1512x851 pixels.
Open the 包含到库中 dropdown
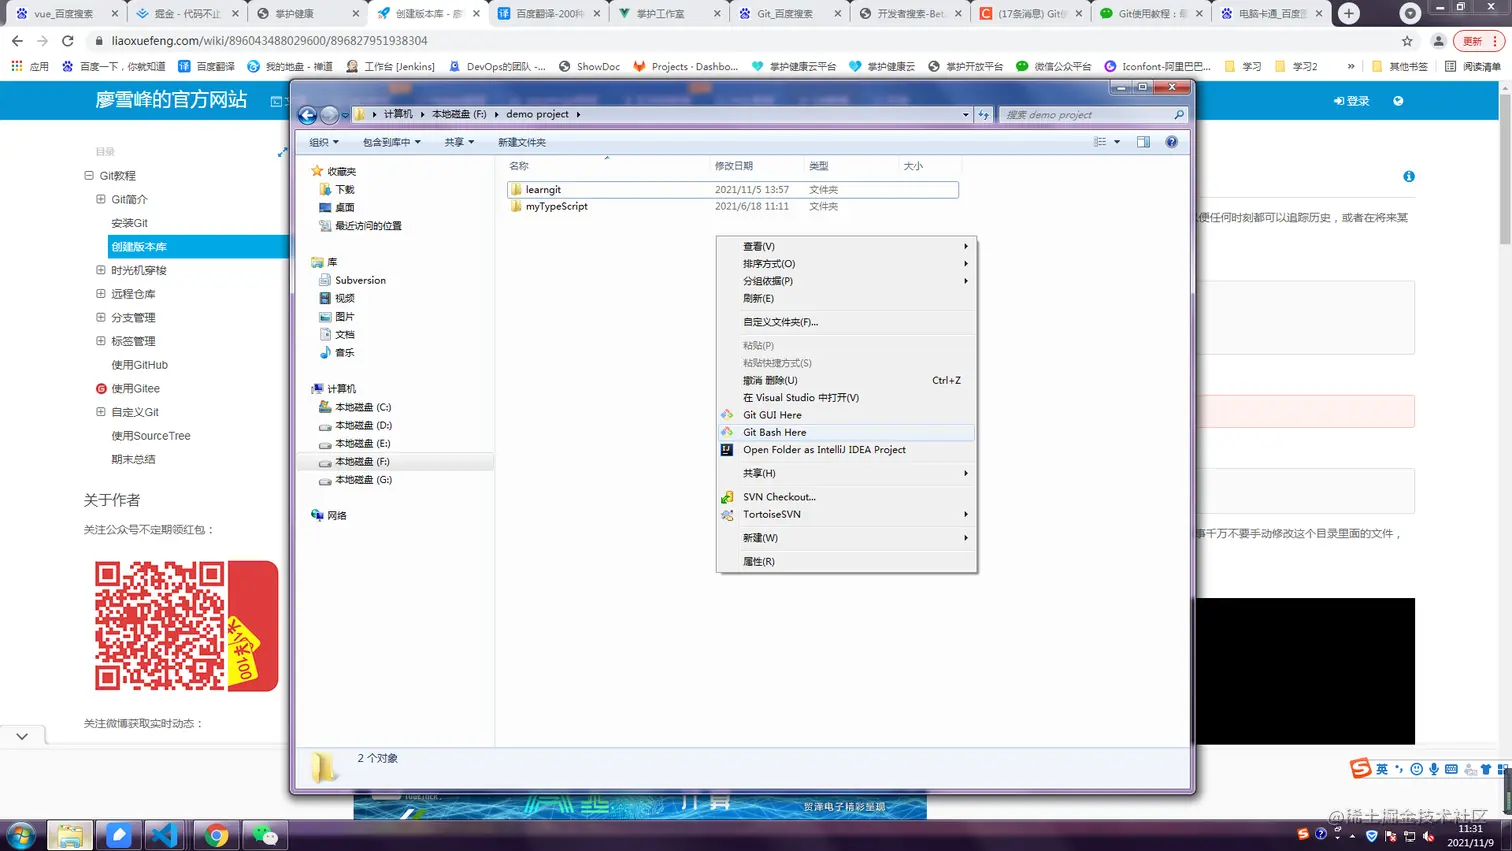391,142
